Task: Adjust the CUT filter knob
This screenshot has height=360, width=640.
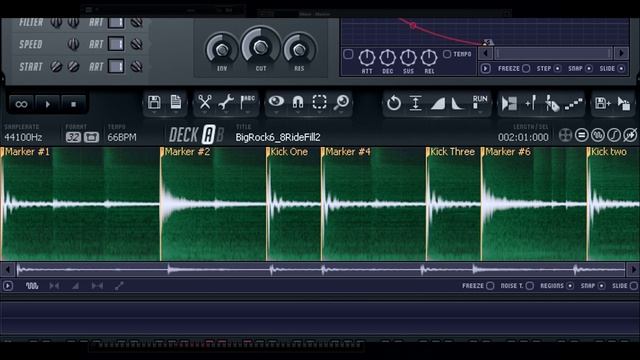Action: tap(260, 47)
